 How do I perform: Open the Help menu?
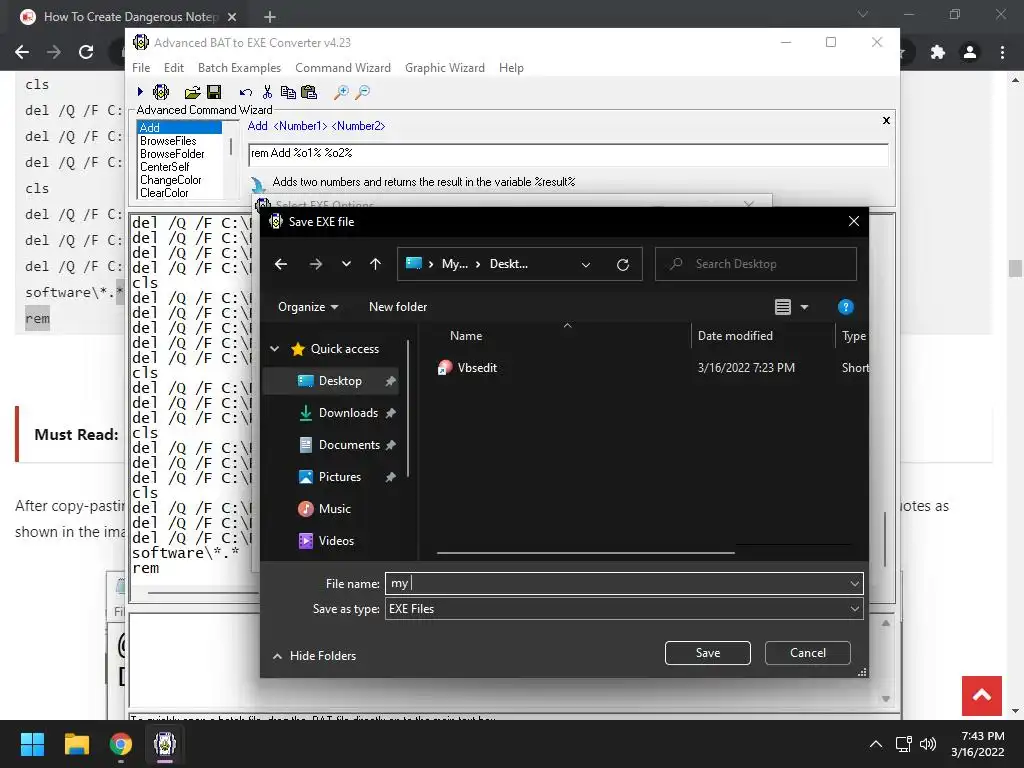[x=511, y=68]
